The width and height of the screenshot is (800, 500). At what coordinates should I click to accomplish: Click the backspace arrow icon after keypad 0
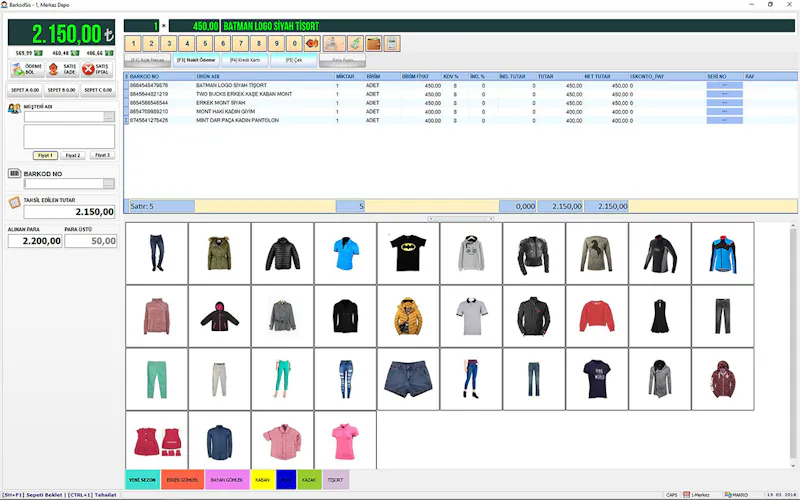312,44
